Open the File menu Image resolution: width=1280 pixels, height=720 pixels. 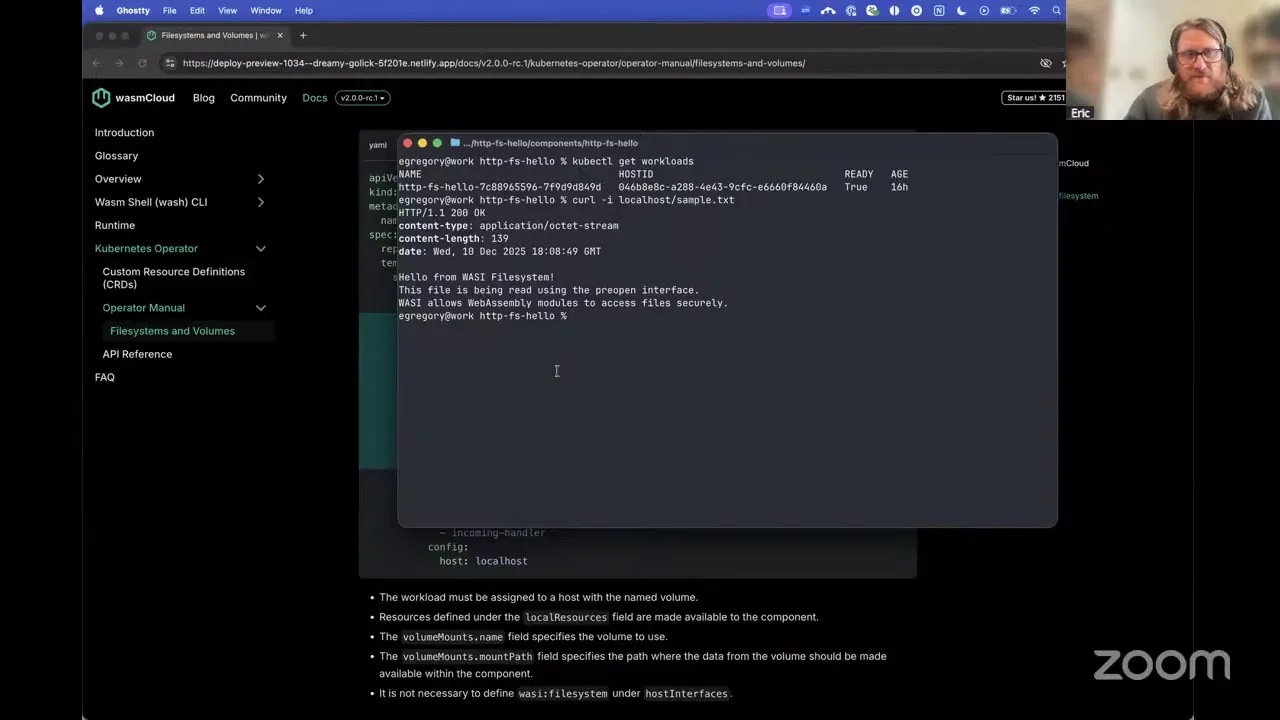pyautogui.click(x=170, y=10)
